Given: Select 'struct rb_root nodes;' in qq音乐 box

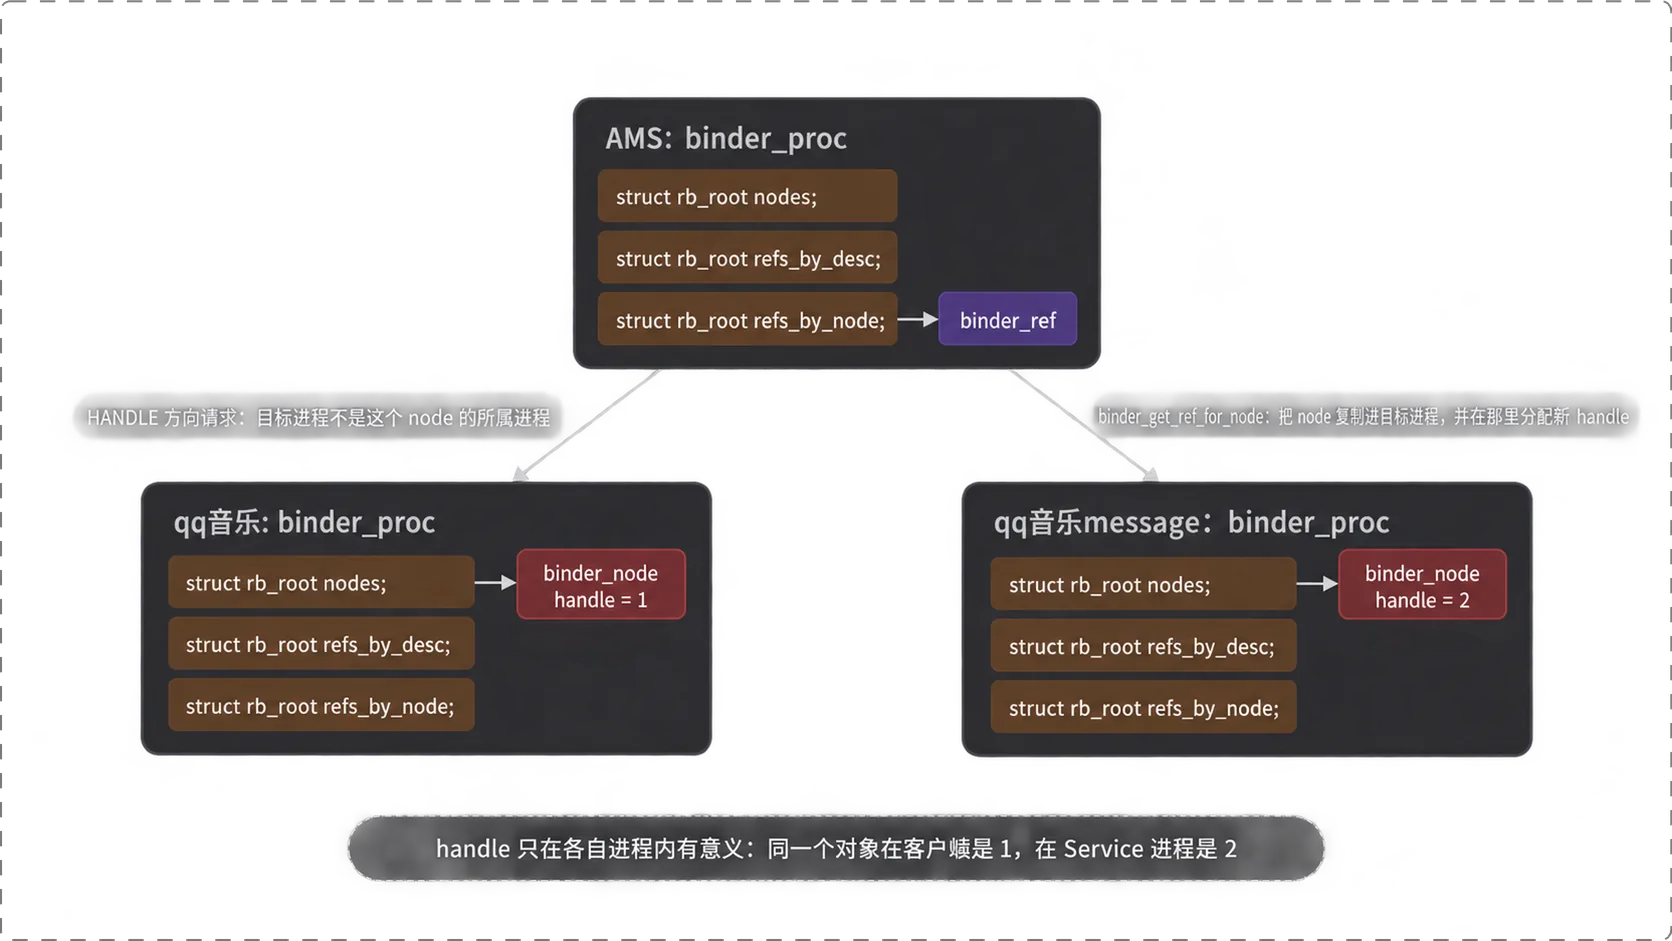Looking at the screenshot, I should [x=321, y=583].
